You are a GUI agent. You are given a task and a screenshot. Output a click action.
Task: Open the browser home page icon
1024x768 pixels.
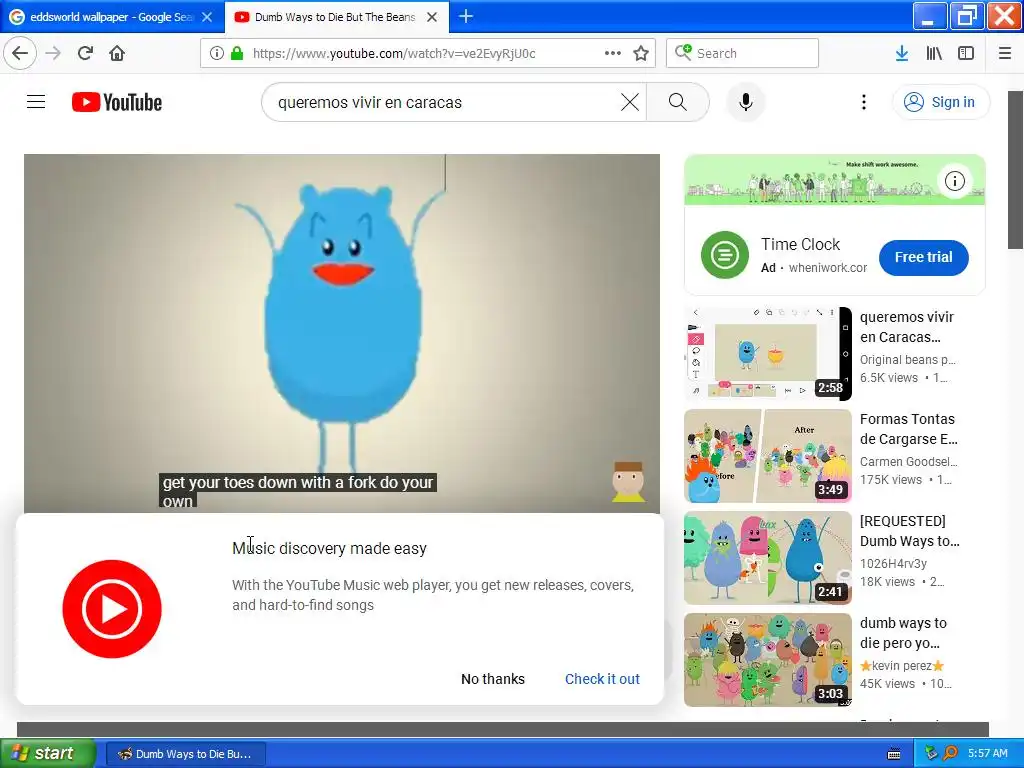(117, 53)
